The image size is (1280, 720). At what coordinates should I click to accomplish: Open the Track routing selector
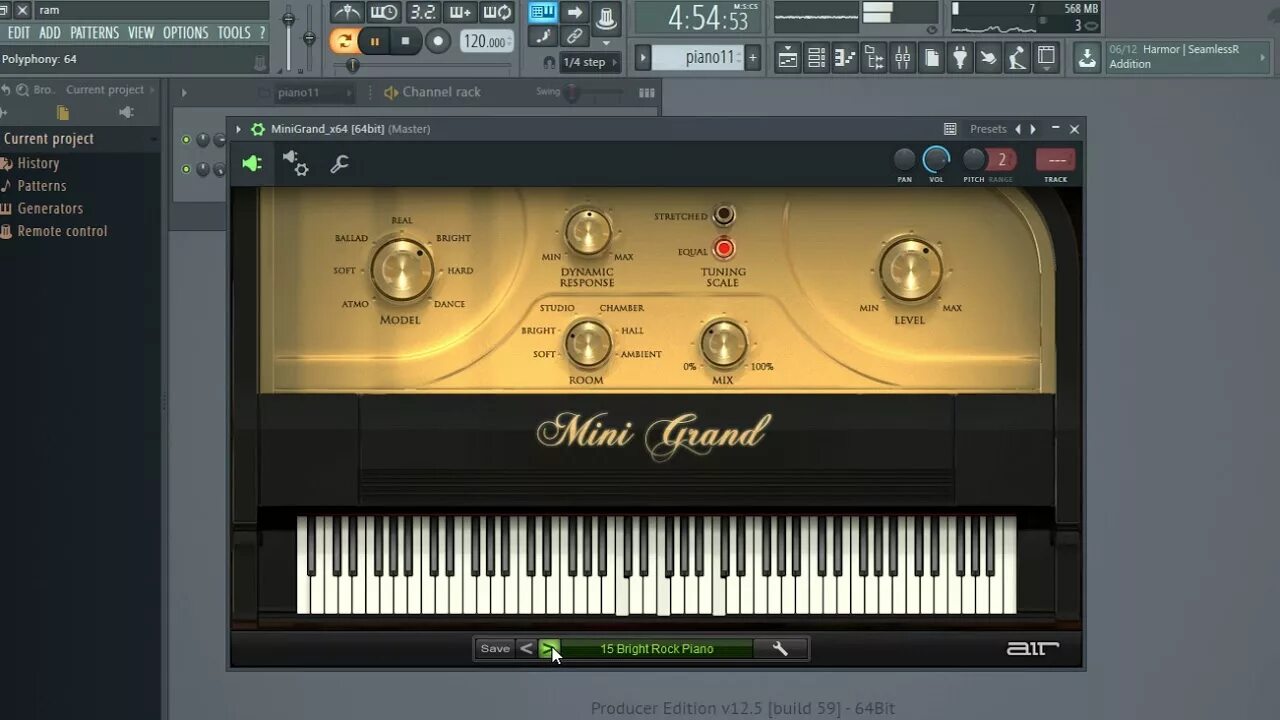tap(1055, 160)
